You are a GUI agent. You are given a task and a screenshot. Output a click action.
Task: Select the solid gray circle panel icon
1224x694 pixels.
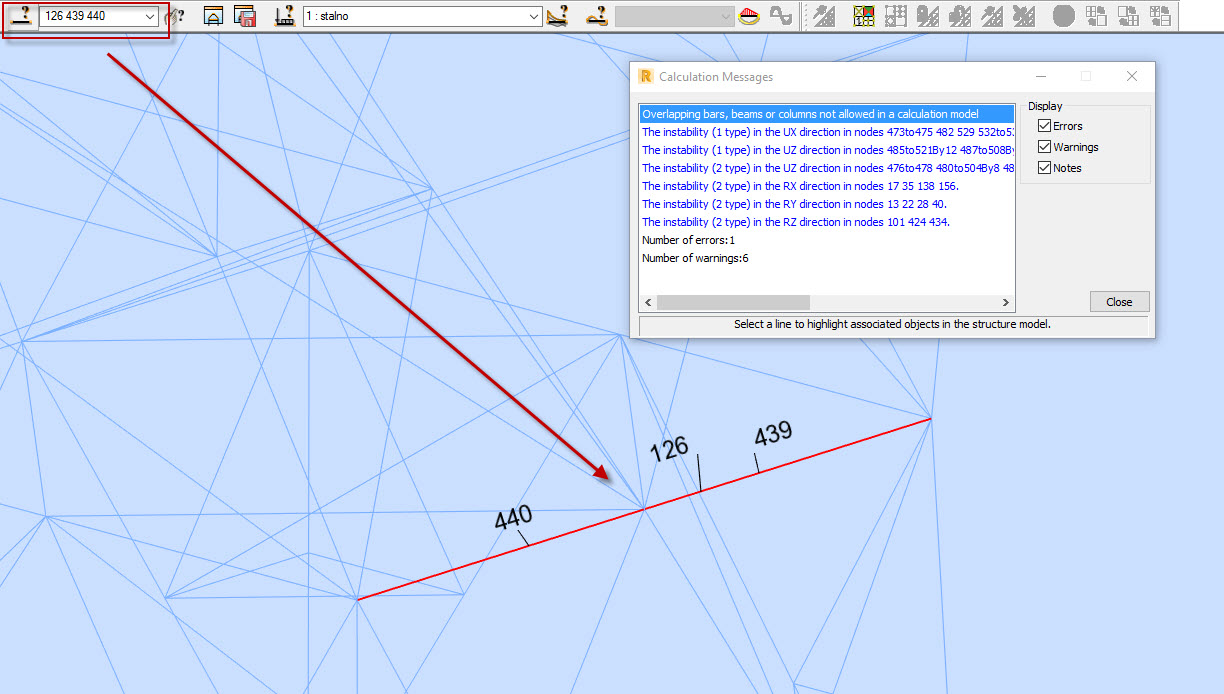click(1062, 16)
